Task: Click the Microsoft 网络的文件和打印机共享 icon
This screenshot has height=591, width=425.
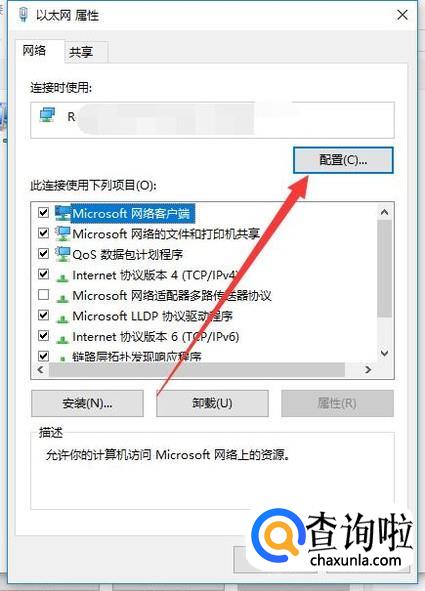Action: coord(63,234)
